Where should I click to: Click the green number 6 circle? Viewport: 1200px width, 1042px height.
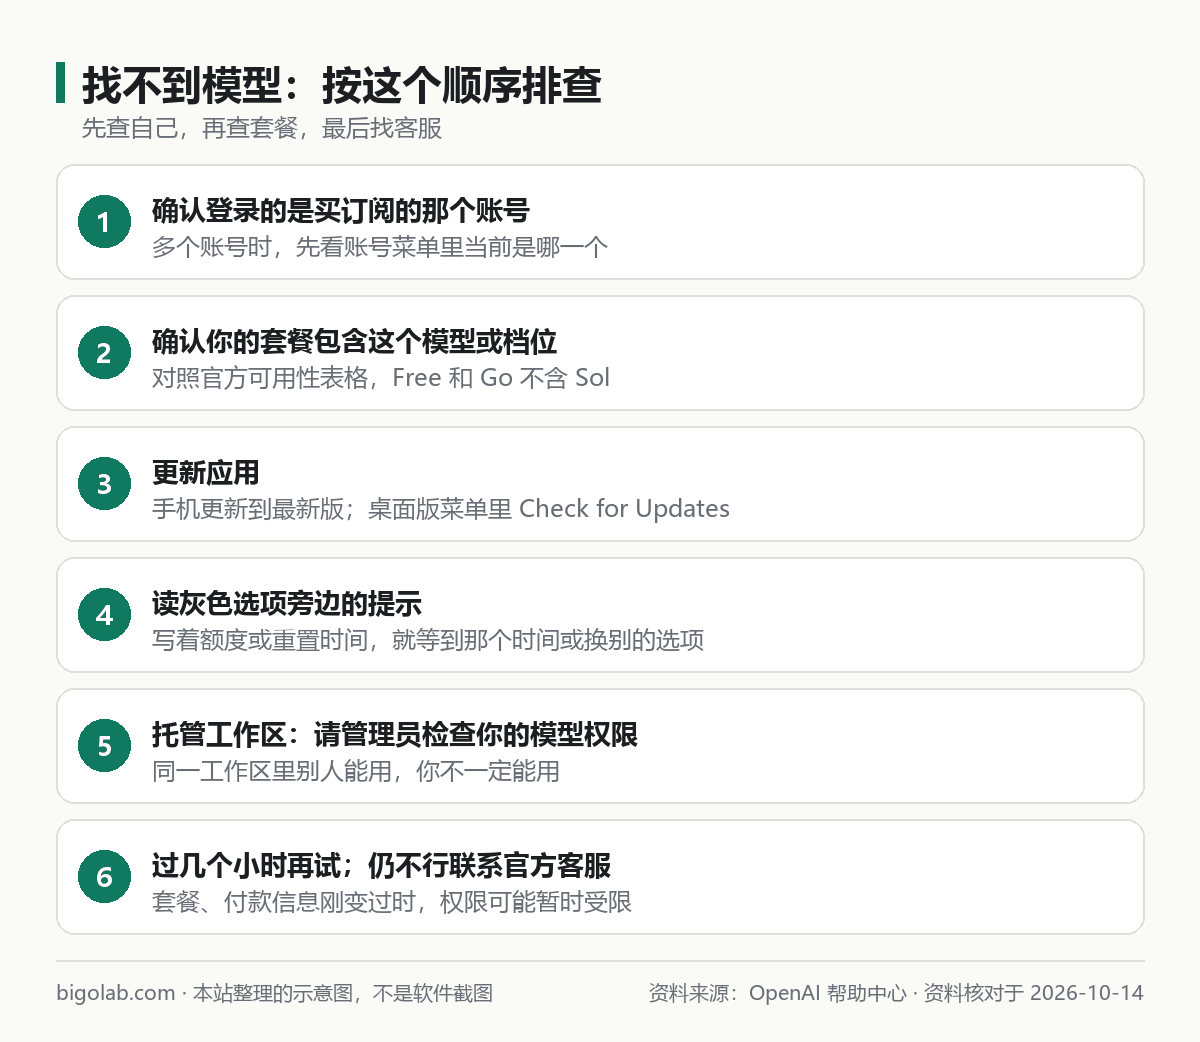[104, 877]
